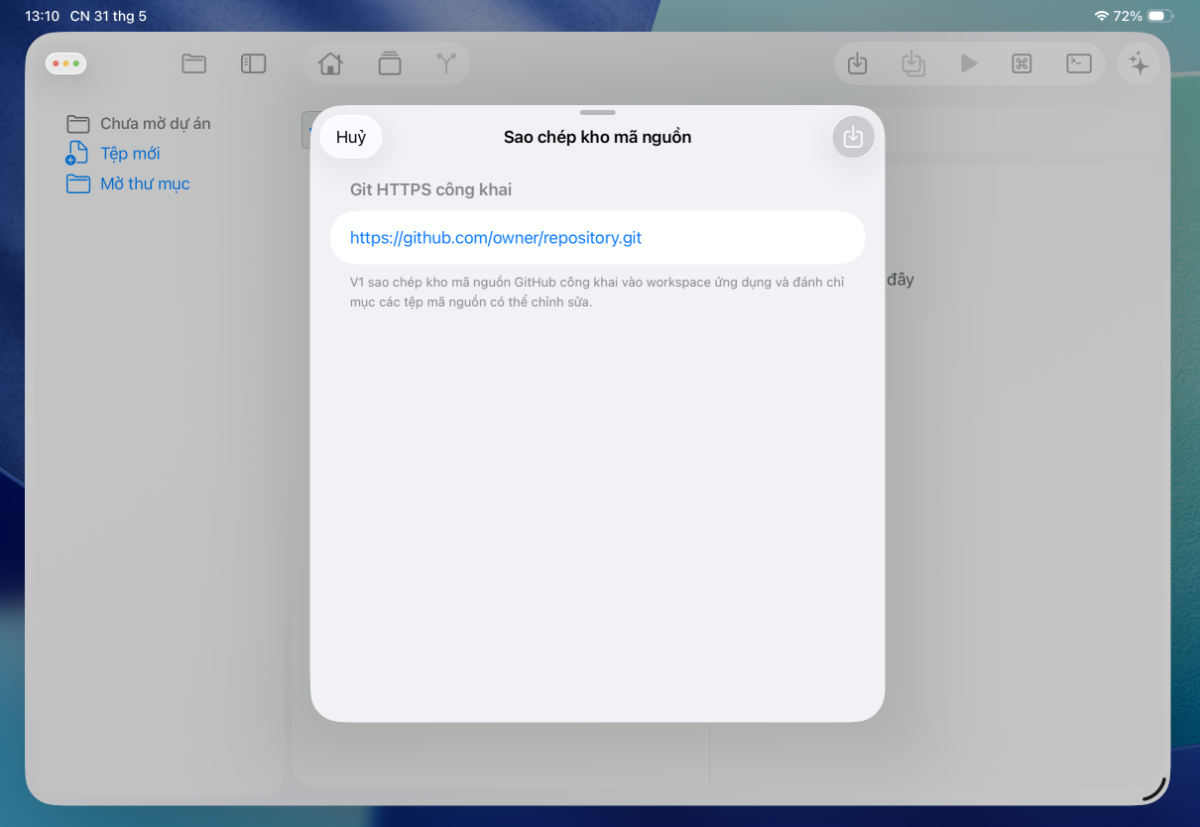1200x827 pixels.
Task: Click the 'Sao chép kho mã nguồn' title
Action: coord(597,137)
